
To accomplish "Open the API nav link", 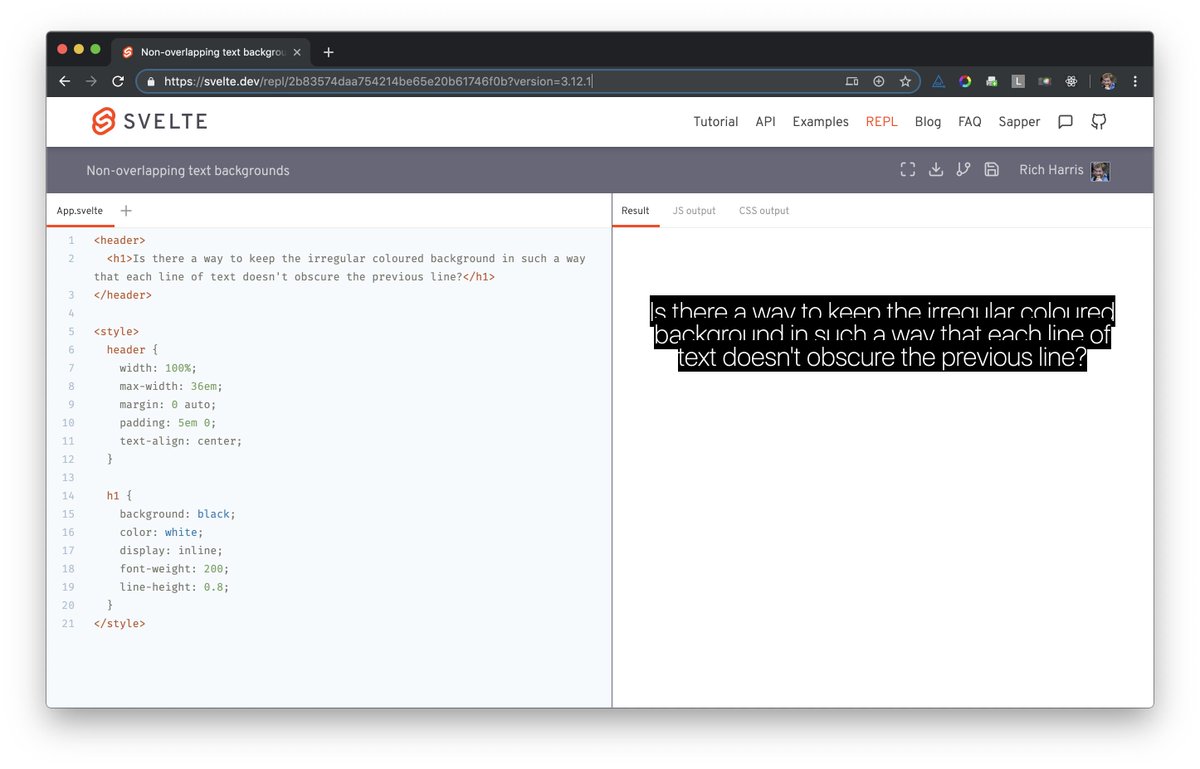I will (x=765, y=122).
